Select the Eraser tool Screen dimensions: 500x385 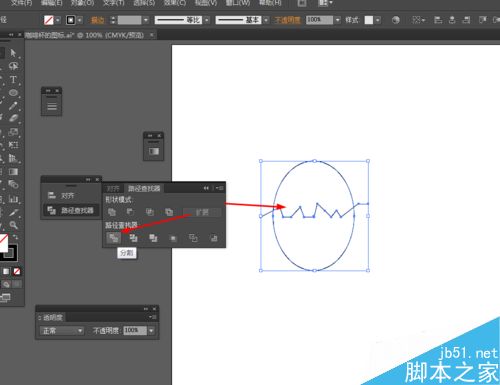click(13, 118)
